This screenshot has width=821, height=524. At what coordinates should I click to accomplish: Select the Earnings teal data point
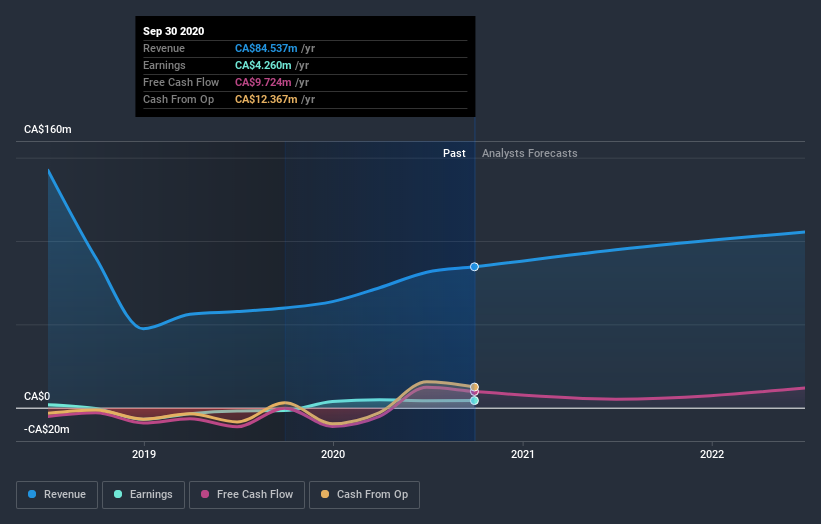point(474,400)
